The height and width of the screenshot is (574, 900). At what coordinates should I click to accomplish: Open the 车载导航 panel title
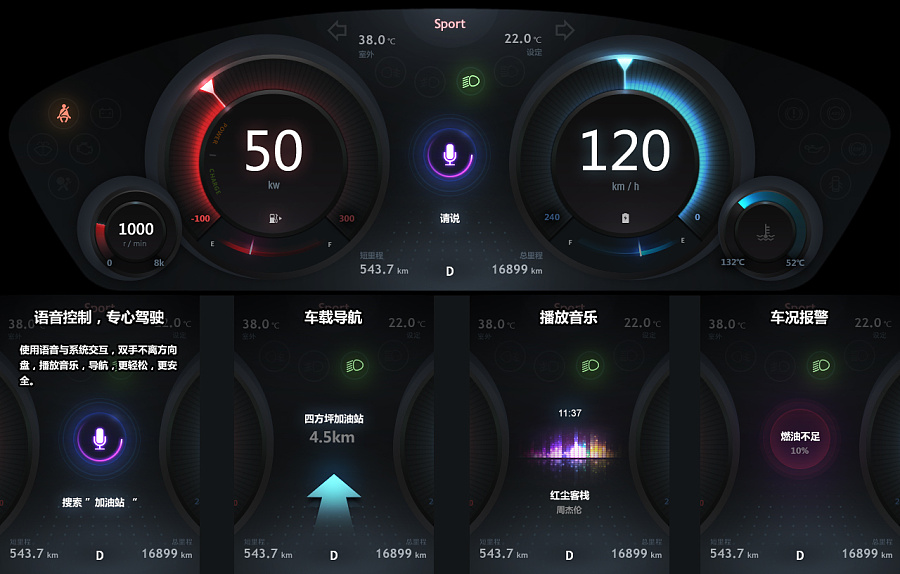point(333,317)
